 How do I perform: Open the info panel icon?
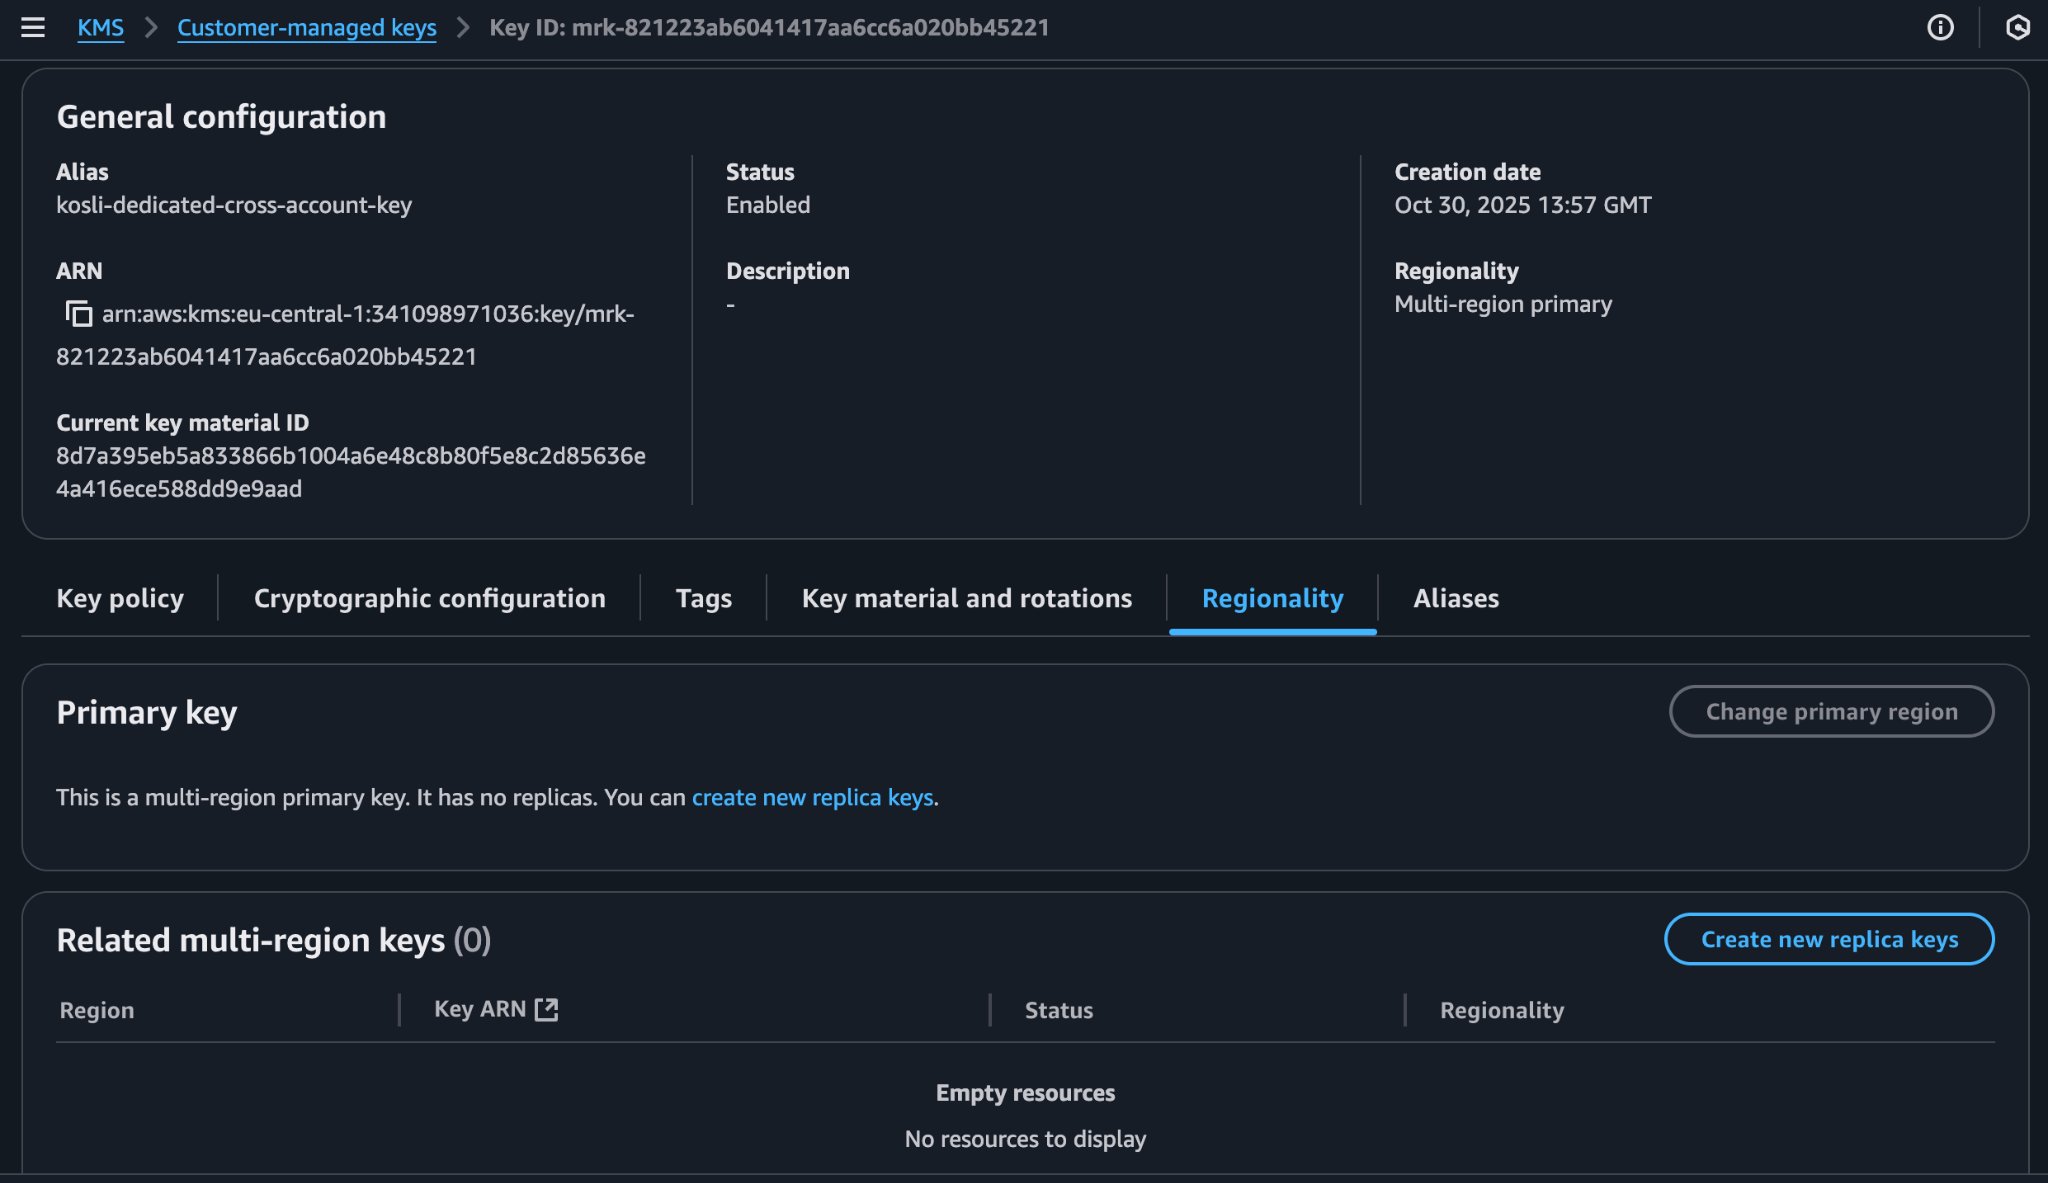point(1940,27)
